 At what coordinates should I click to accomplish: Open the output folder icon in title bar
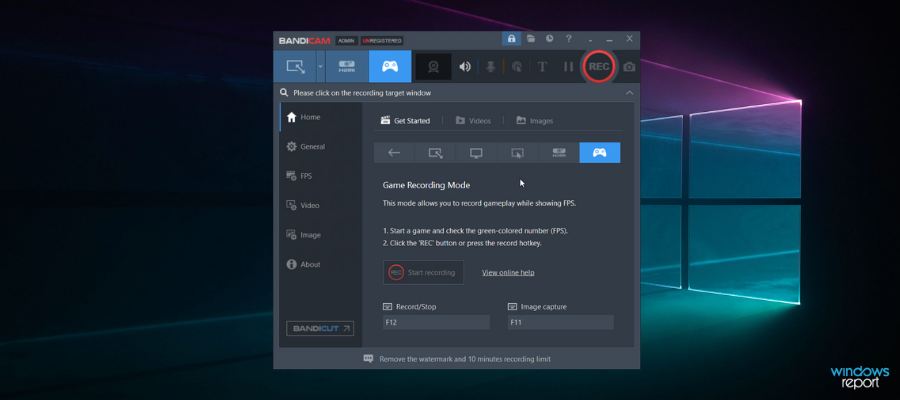pos(531,38)
